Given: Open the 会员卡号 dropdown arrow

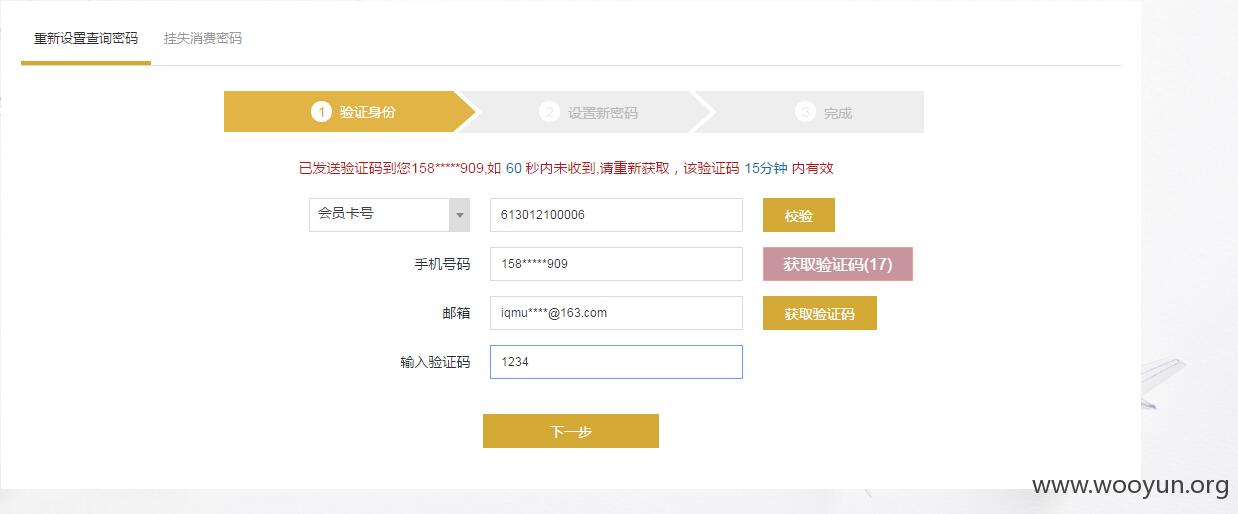Looking at the screenshot, I should click(x=459, y=215).
